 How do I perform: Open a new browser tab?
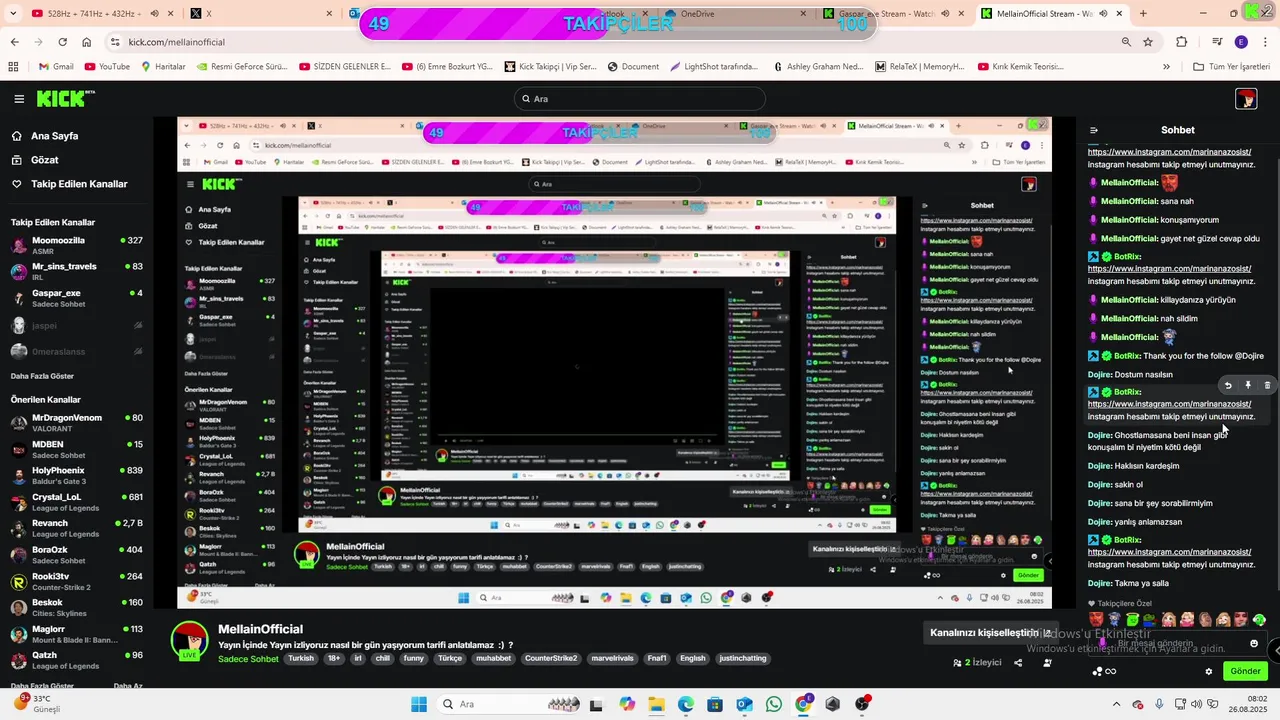(x=1143, y=14)
